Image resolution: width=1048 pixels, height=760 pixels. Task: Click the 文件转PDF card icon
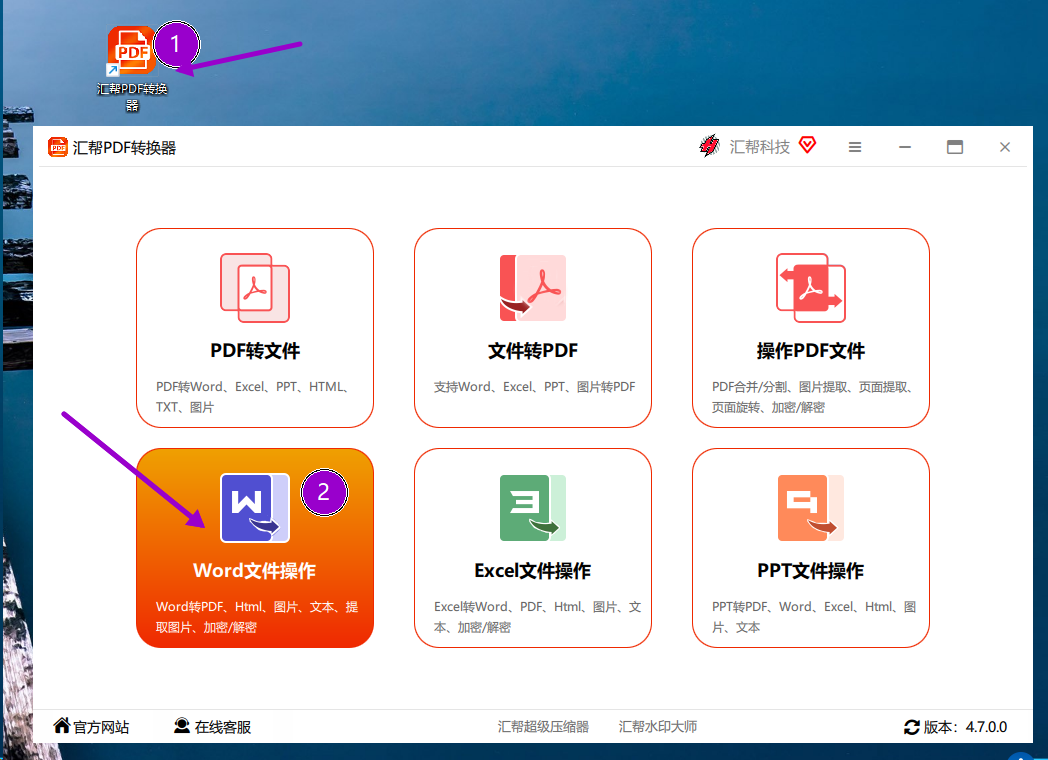[533, 287]
